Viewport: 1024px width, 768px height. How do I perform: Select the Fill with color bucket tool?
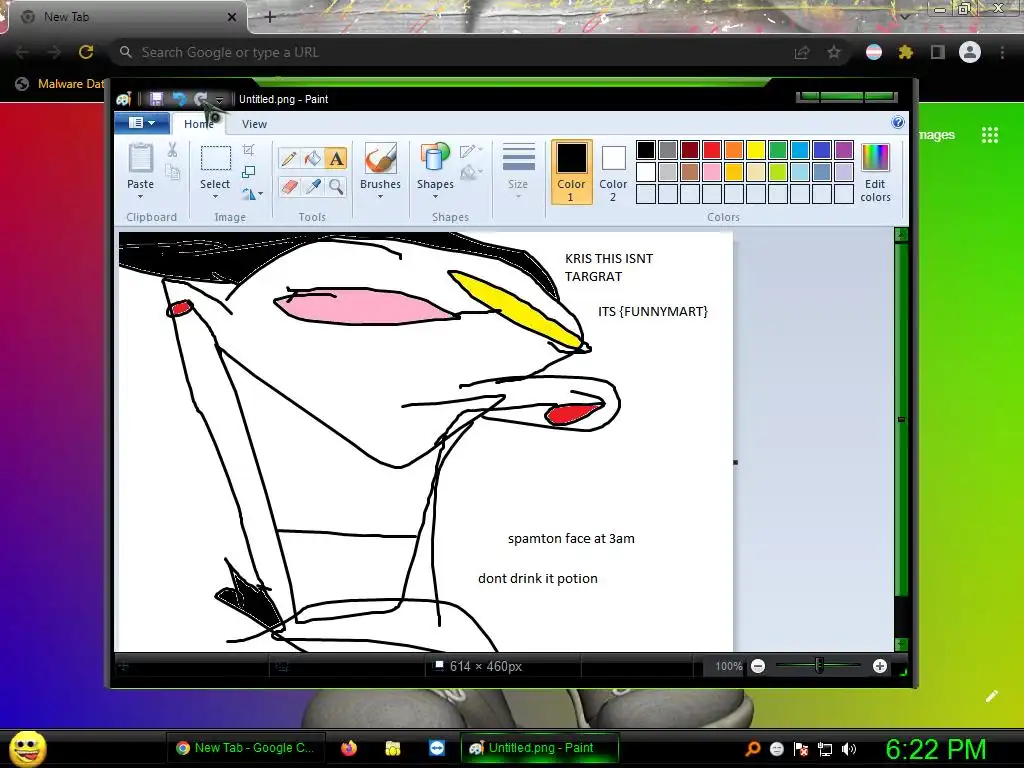313,158
